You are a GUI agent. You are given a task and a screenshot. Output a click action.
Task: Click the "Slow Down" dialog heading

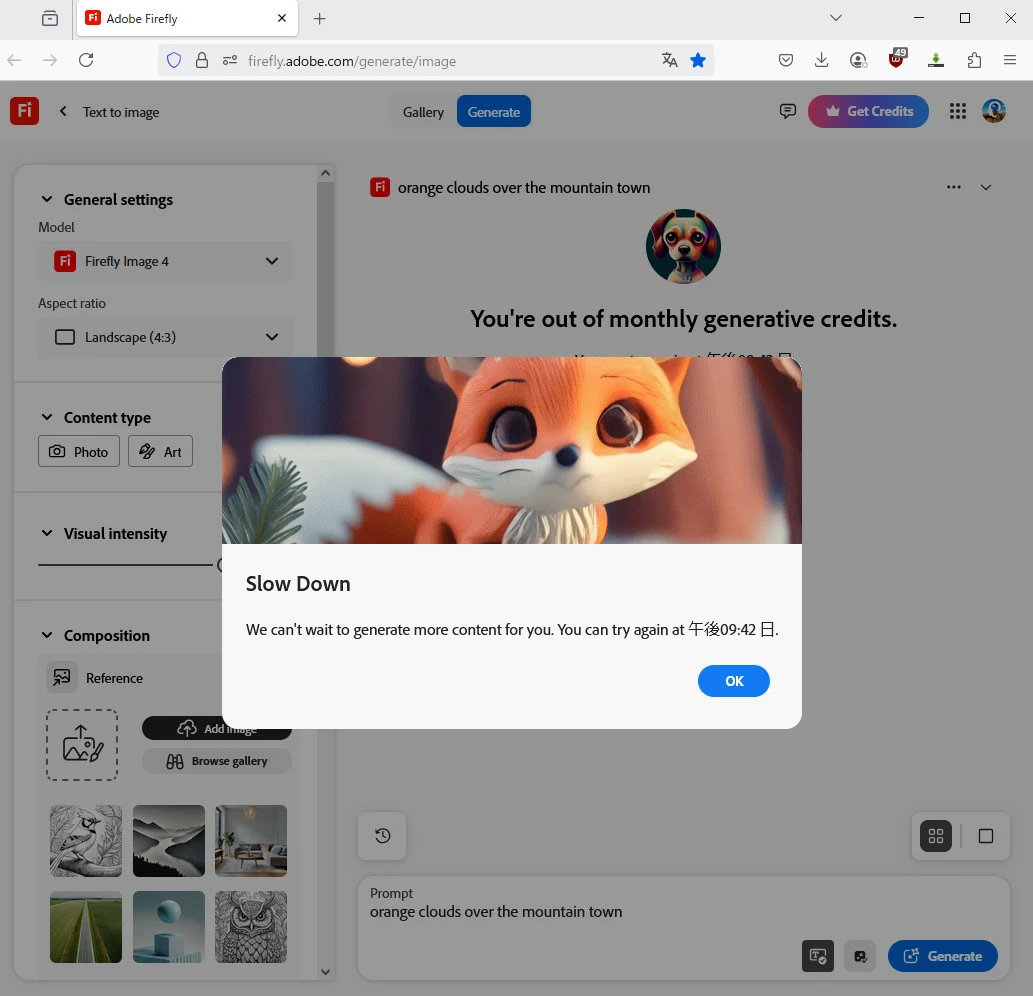tap(298, 584)
